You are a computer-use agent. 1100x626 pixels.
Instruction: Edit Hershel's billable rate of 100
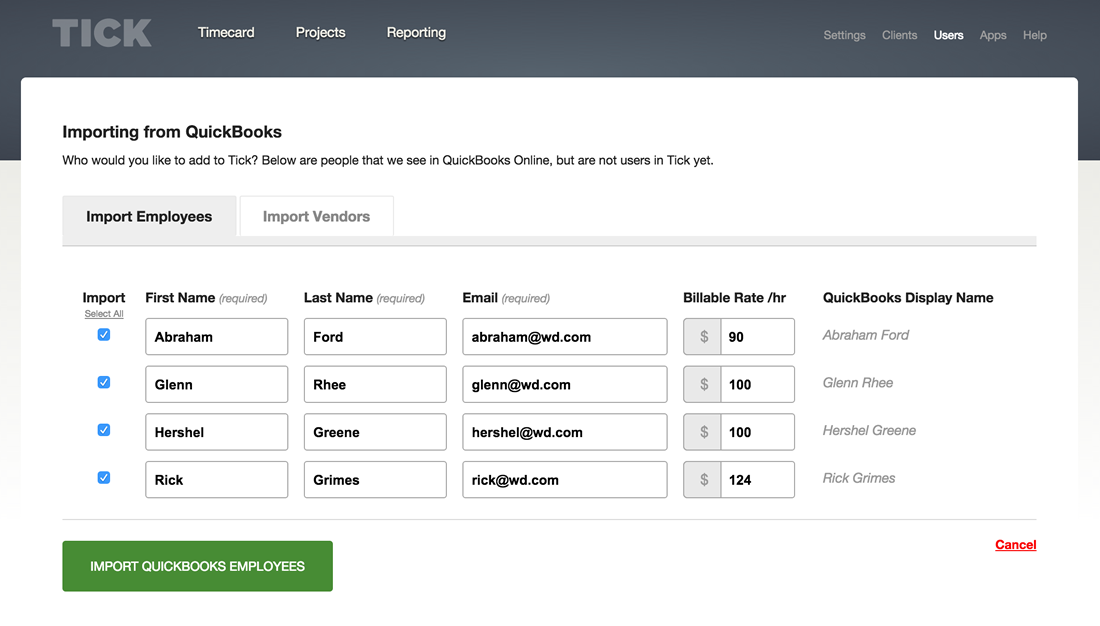[x=758, y=432]
